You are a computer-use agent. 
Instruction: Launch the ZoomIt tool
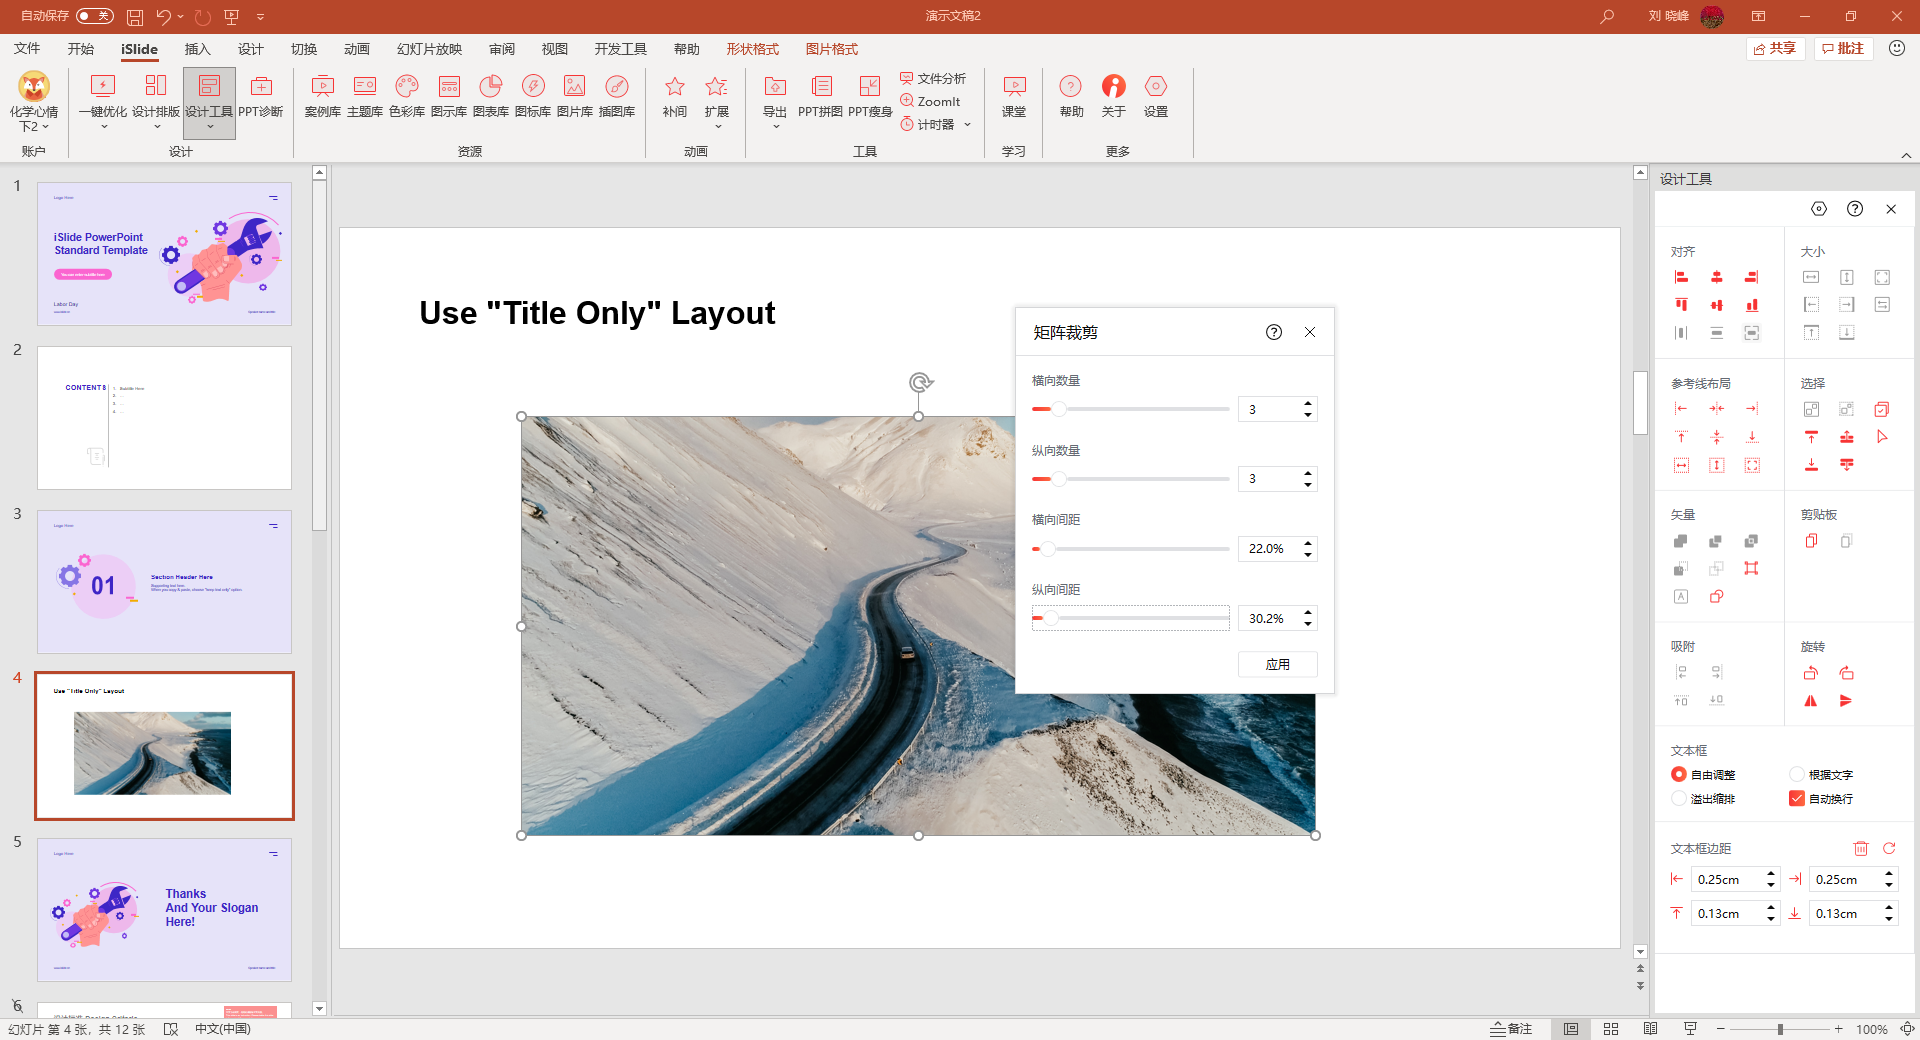tap(930, 101)
